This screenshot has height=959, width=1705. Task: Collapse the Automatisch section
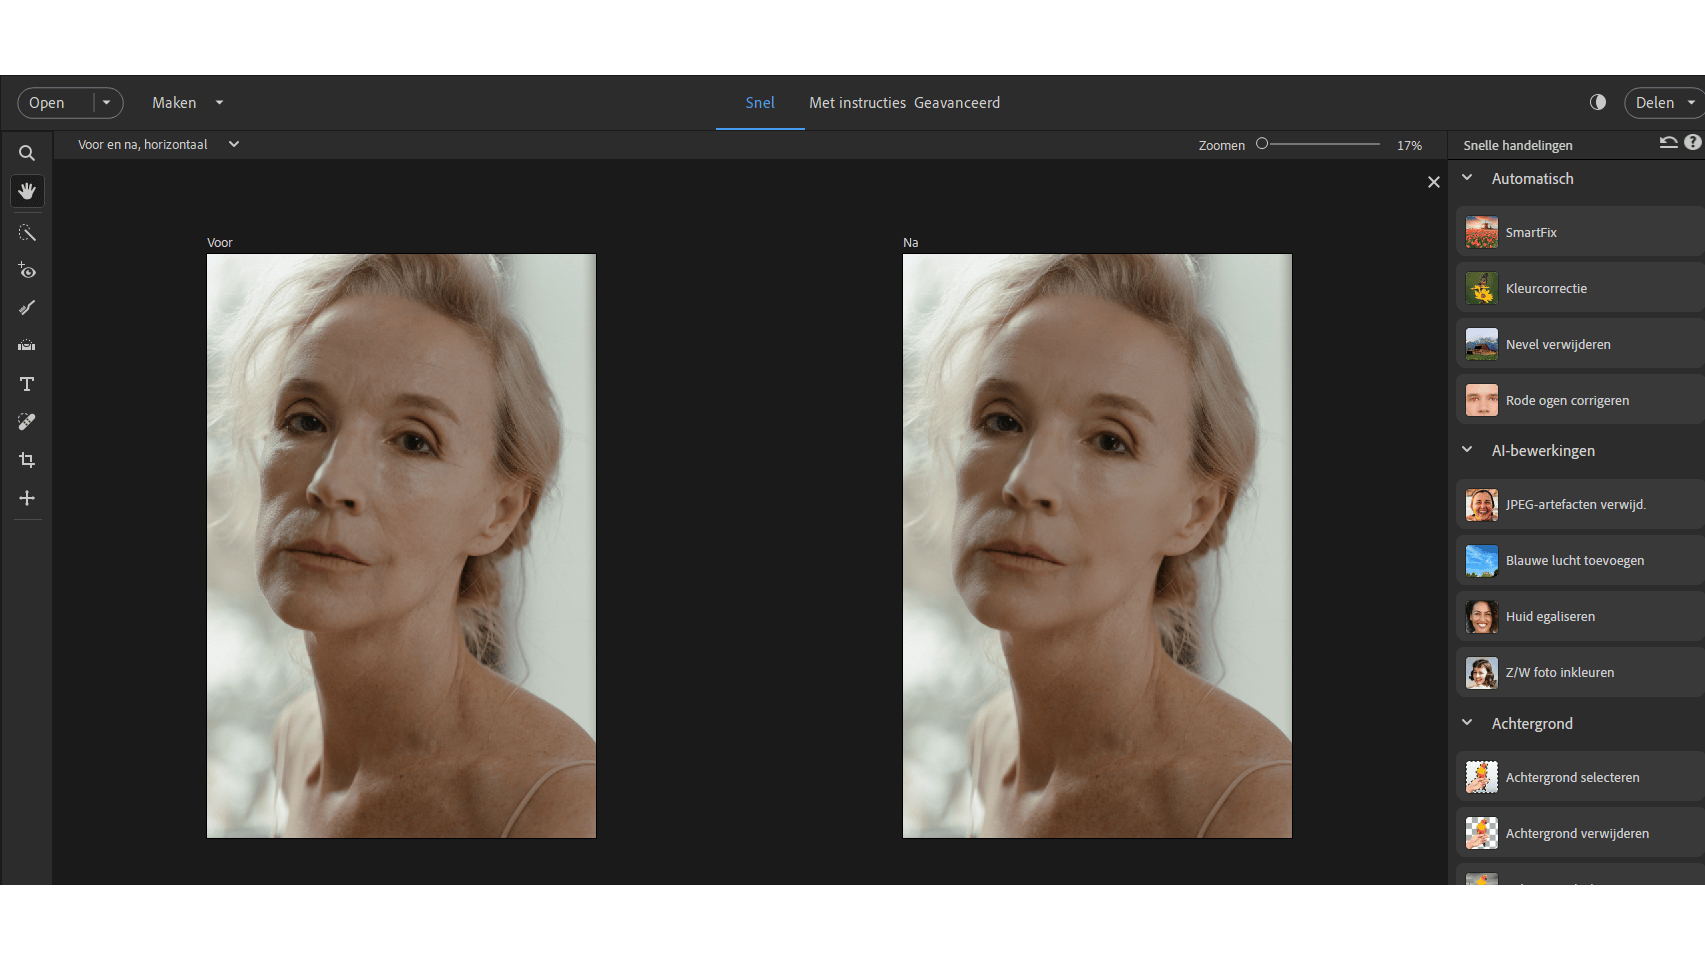[x=1467, y=178]
